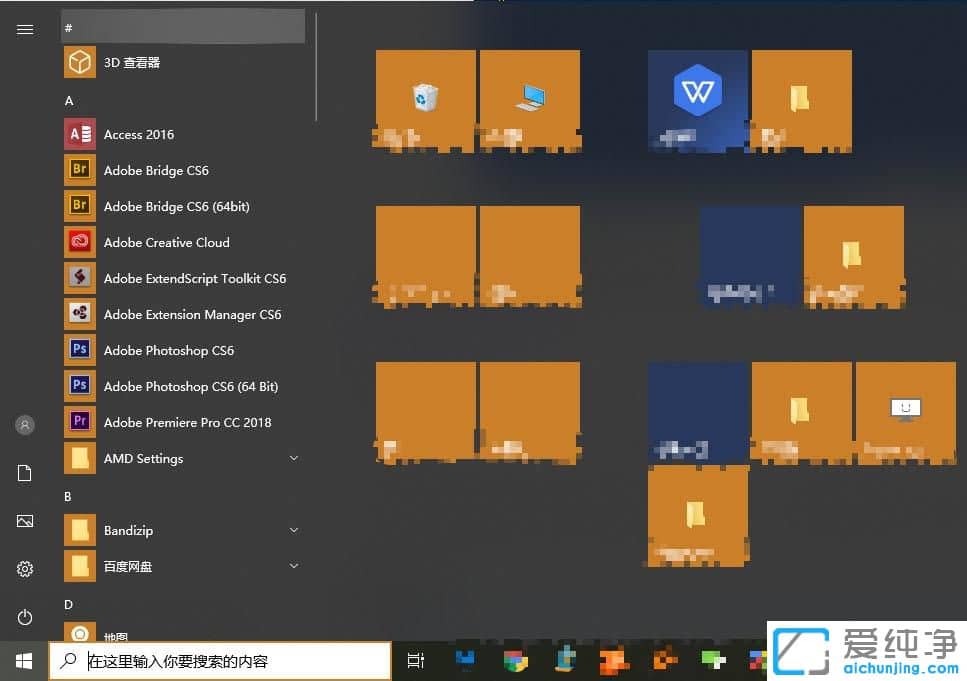Open Adobe Photoshop CS6 from the app list

168,350
